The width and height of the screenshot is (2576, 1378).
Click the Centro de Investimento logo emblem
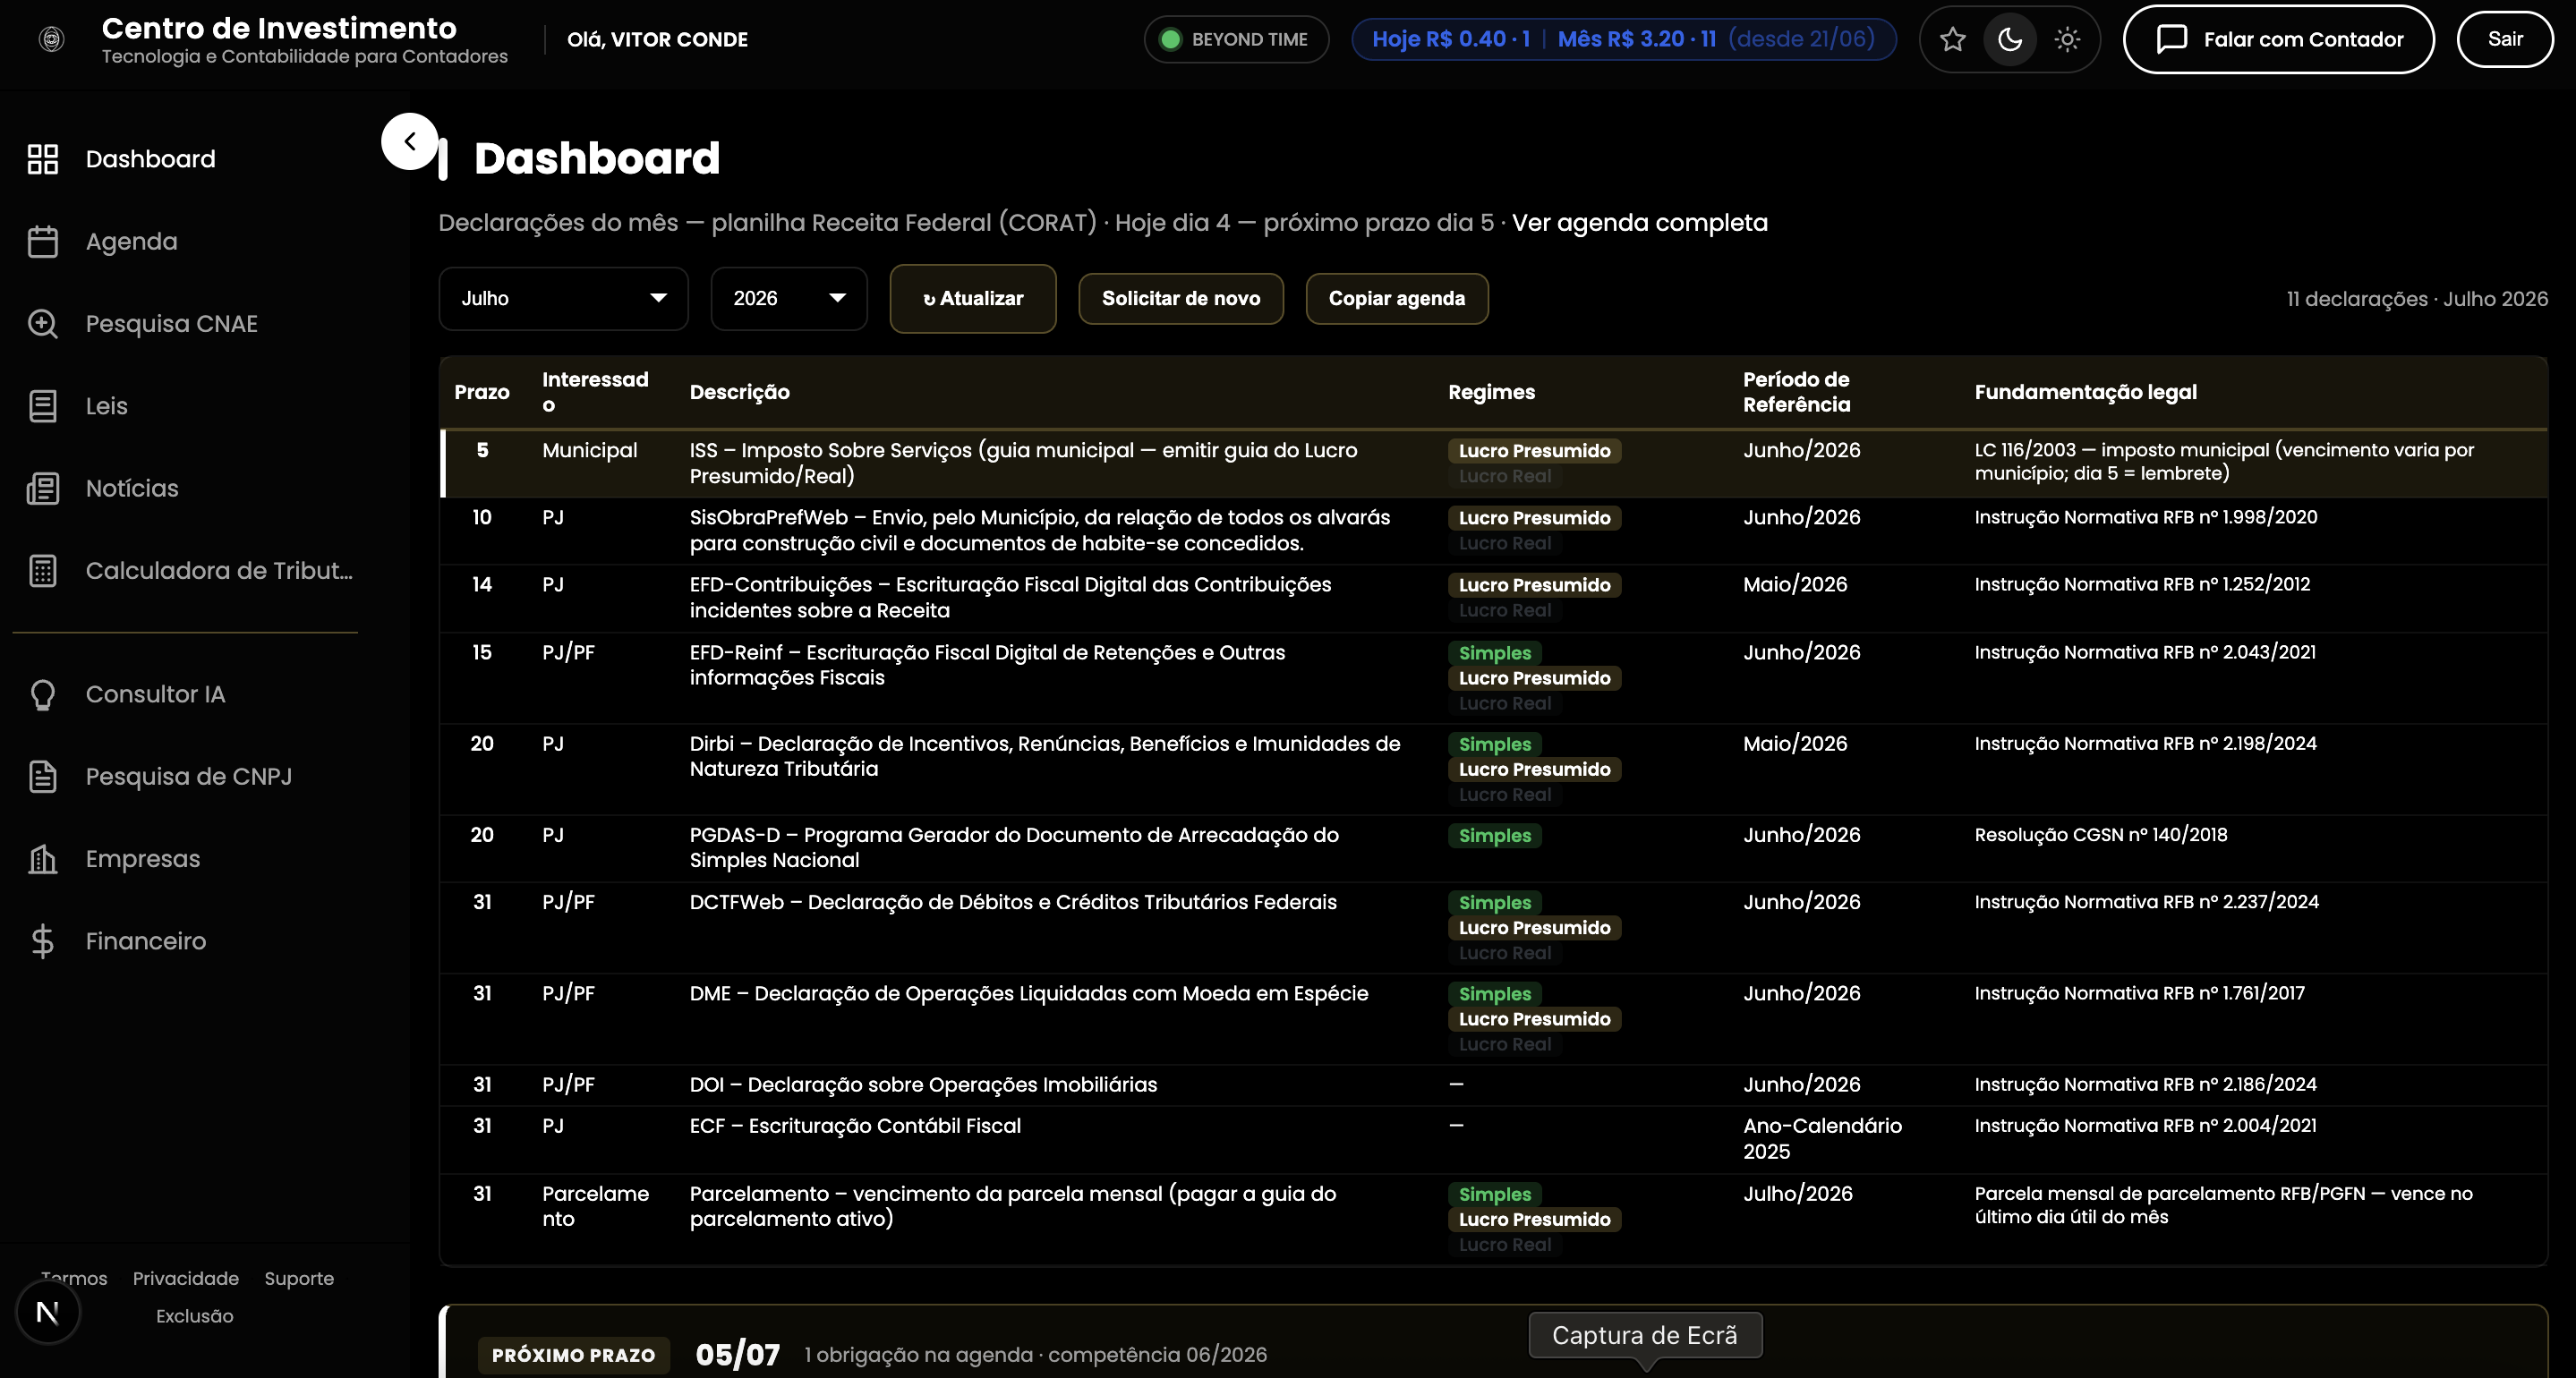pyautogui.click(x=51, y=39)
